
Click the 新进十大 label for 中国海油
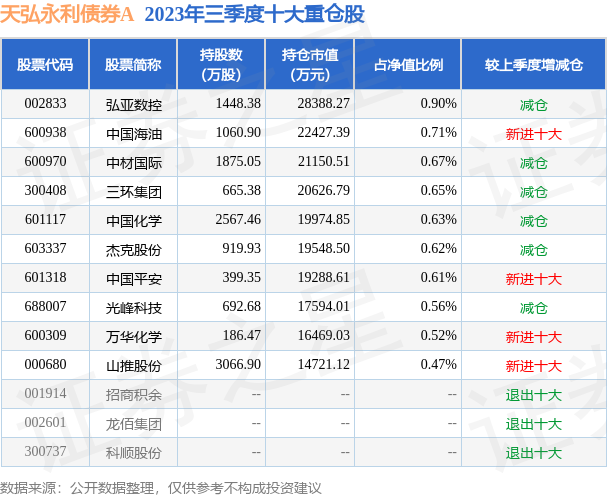[x=533, y=134]
